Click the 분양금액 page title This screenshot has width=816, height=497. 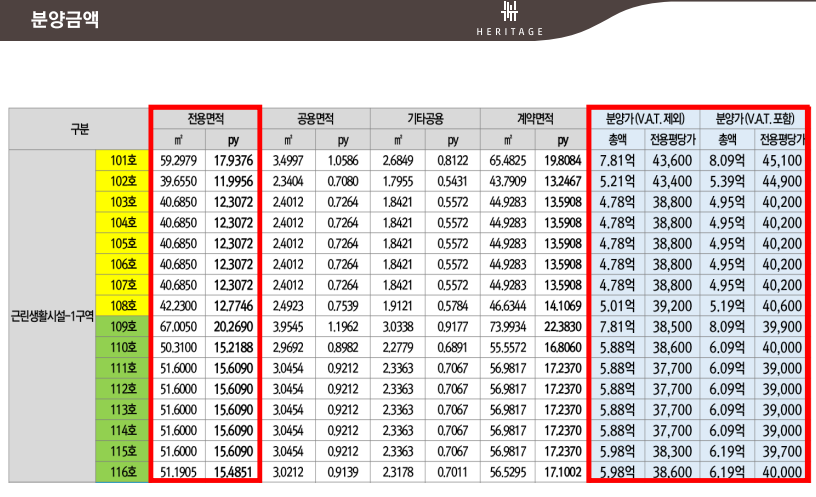pyautogui.click(x=65, y=19)
